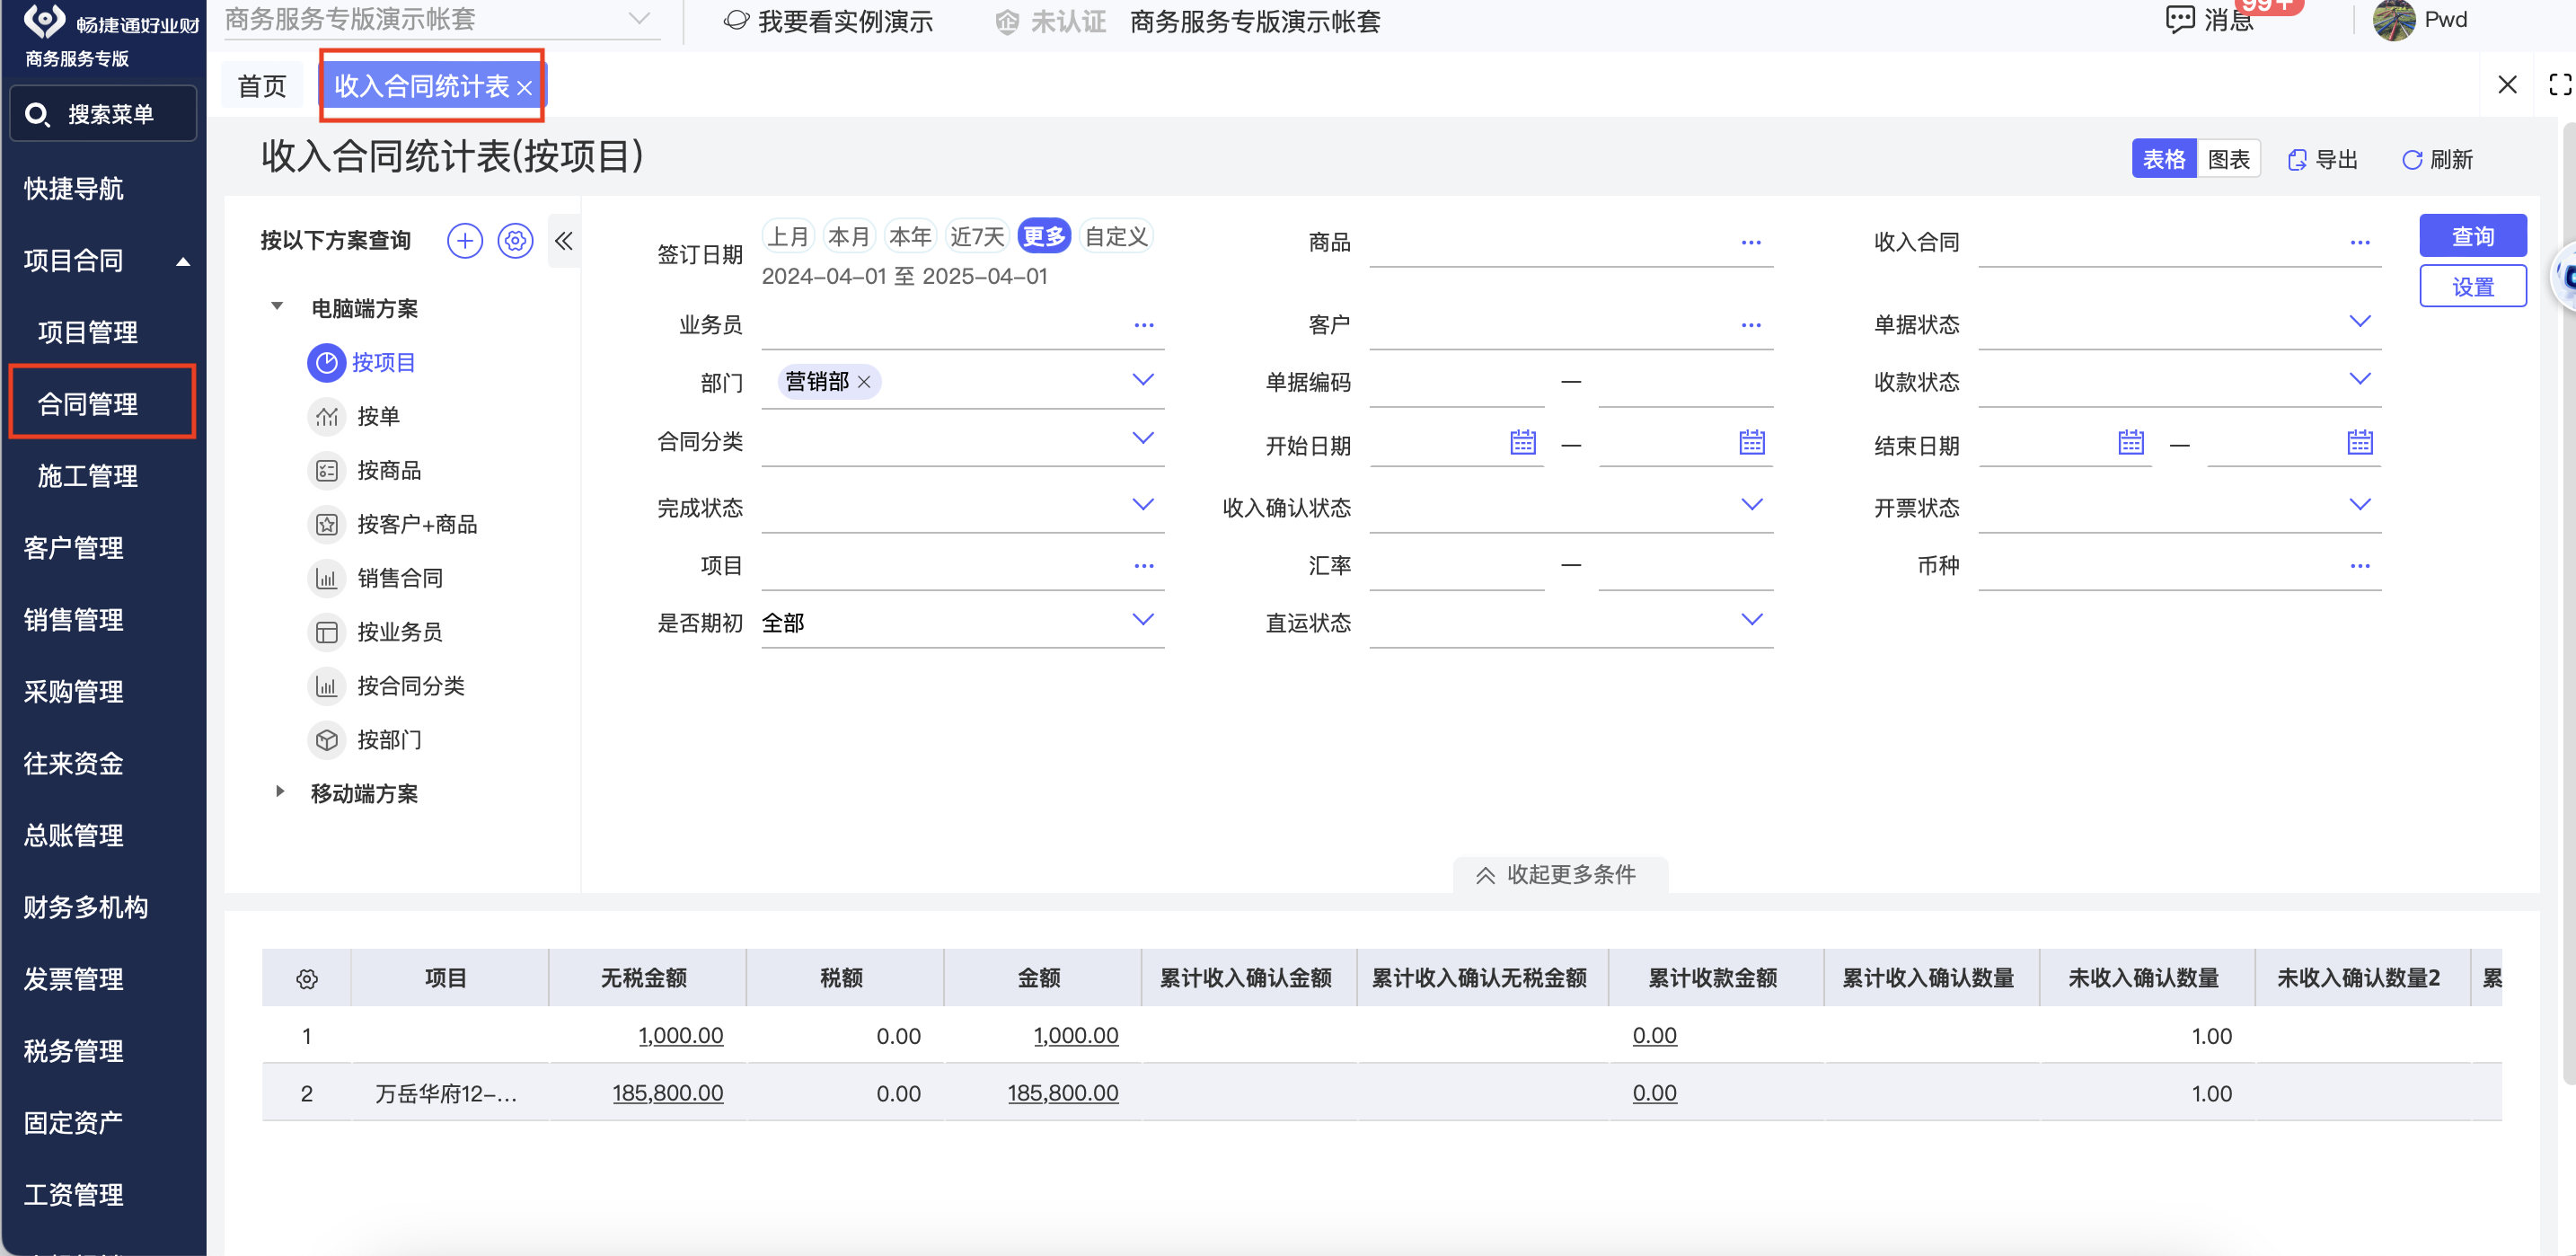Open the 直运状态 dropdown

1752,620
